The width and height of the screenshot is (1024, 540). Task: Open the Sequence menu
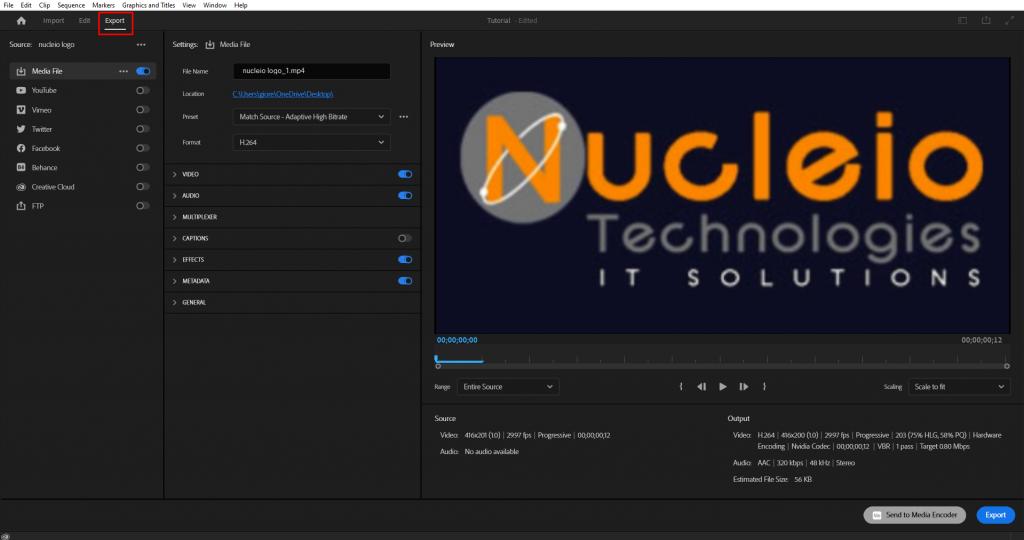tap(71, 5)
